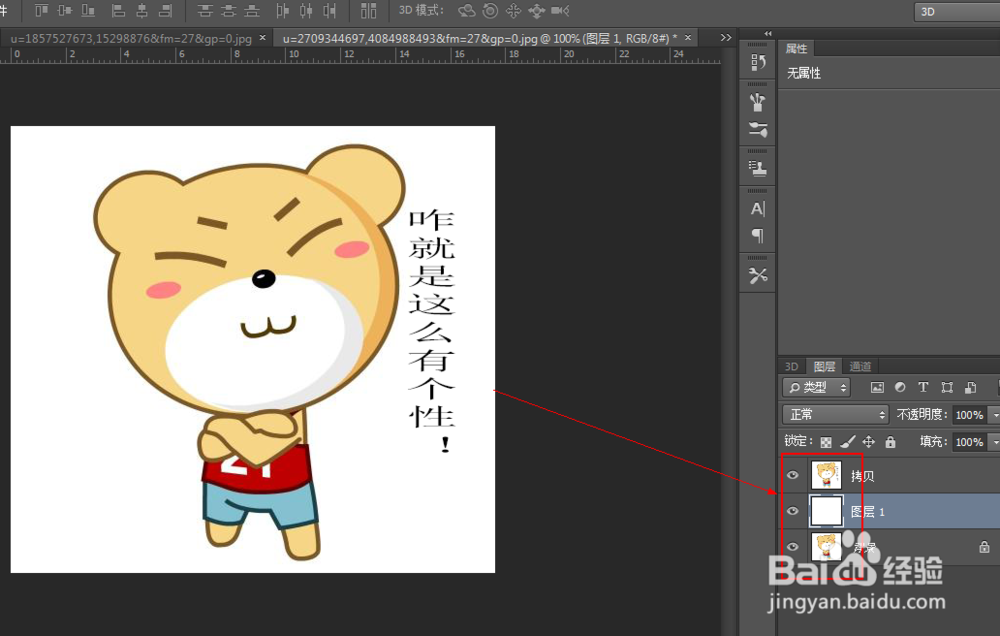Open the History panel icon

(758, 62)
